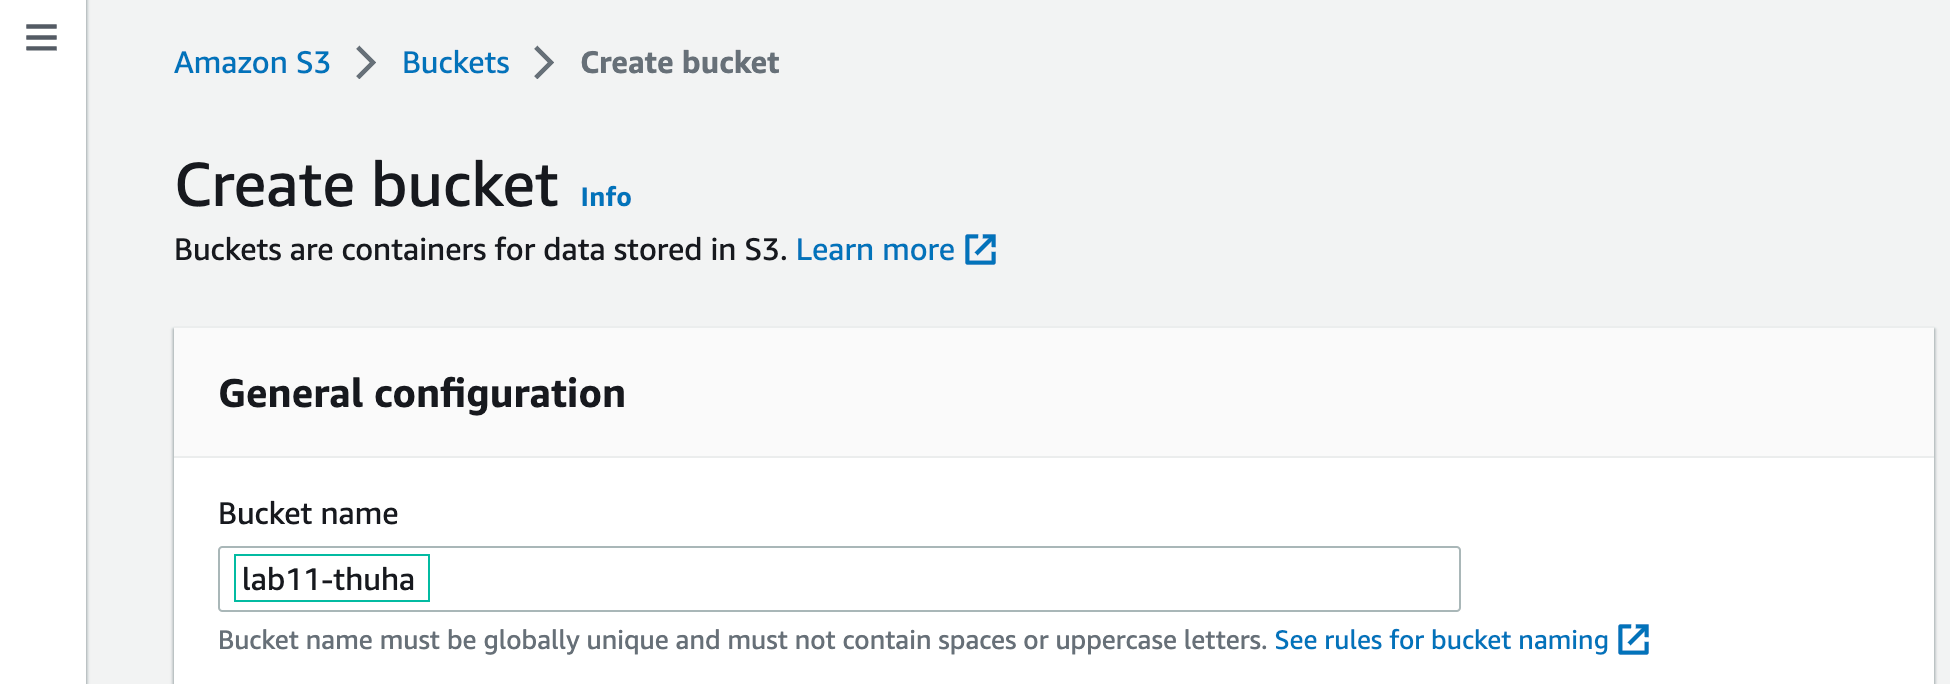Select the text lab11-thuha in the field
This screenshot has height=684, width=1950.
pos(332,578)
